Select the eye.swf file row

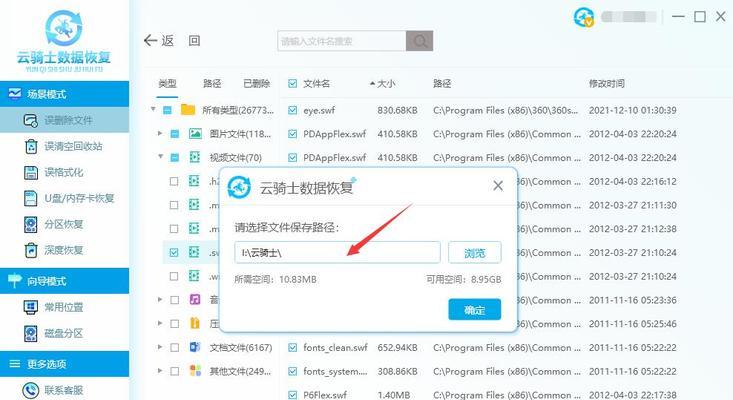[x=482, y=110]
